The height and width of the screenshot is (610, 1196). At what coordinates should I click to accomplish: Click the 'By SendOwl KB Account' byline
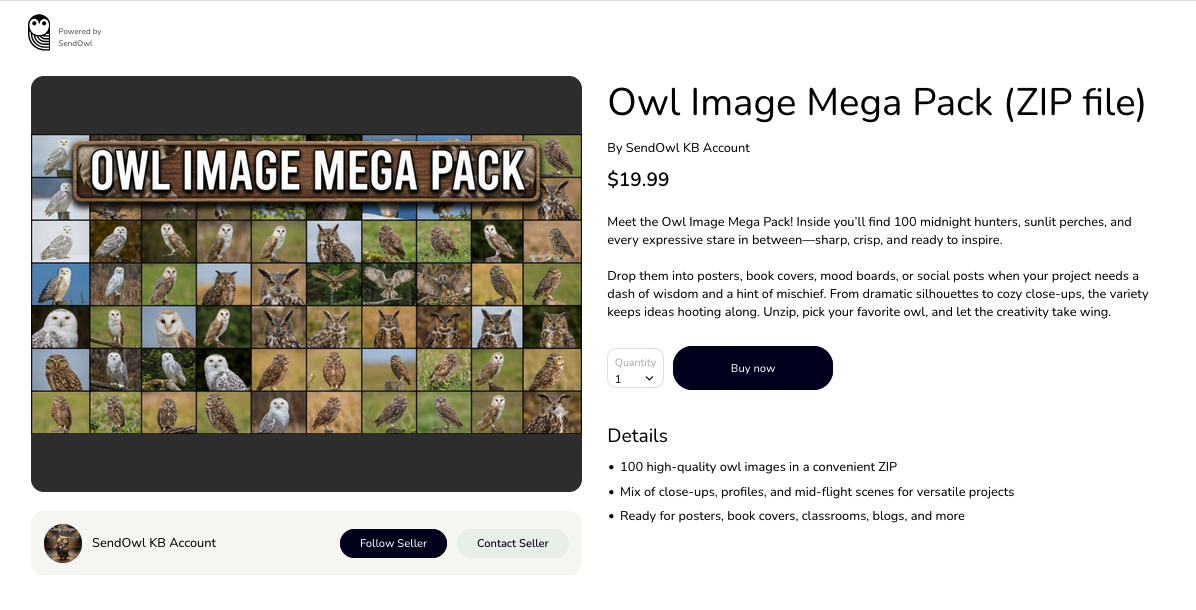click(678, 148)
